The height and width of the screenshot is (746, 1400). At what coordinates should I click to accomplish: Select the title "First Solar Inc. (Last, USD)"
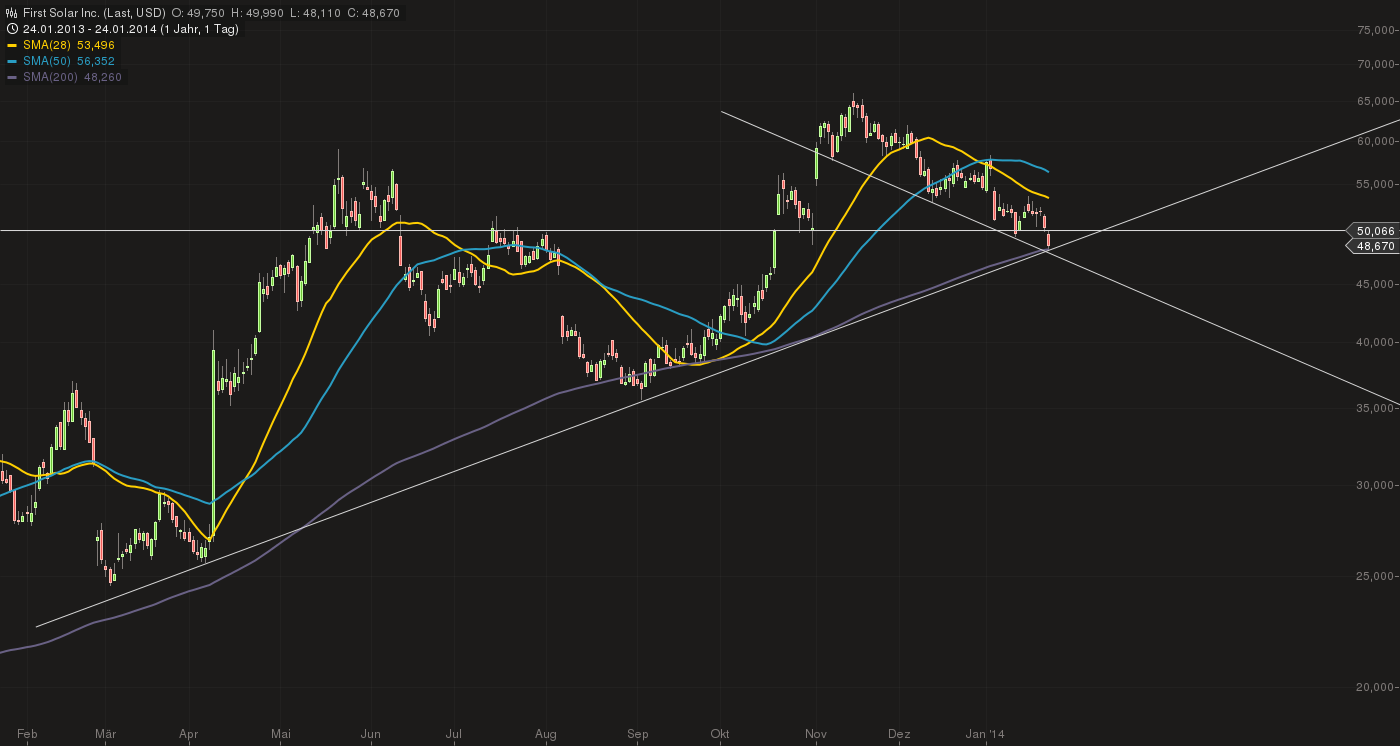(x=93, y=13)
